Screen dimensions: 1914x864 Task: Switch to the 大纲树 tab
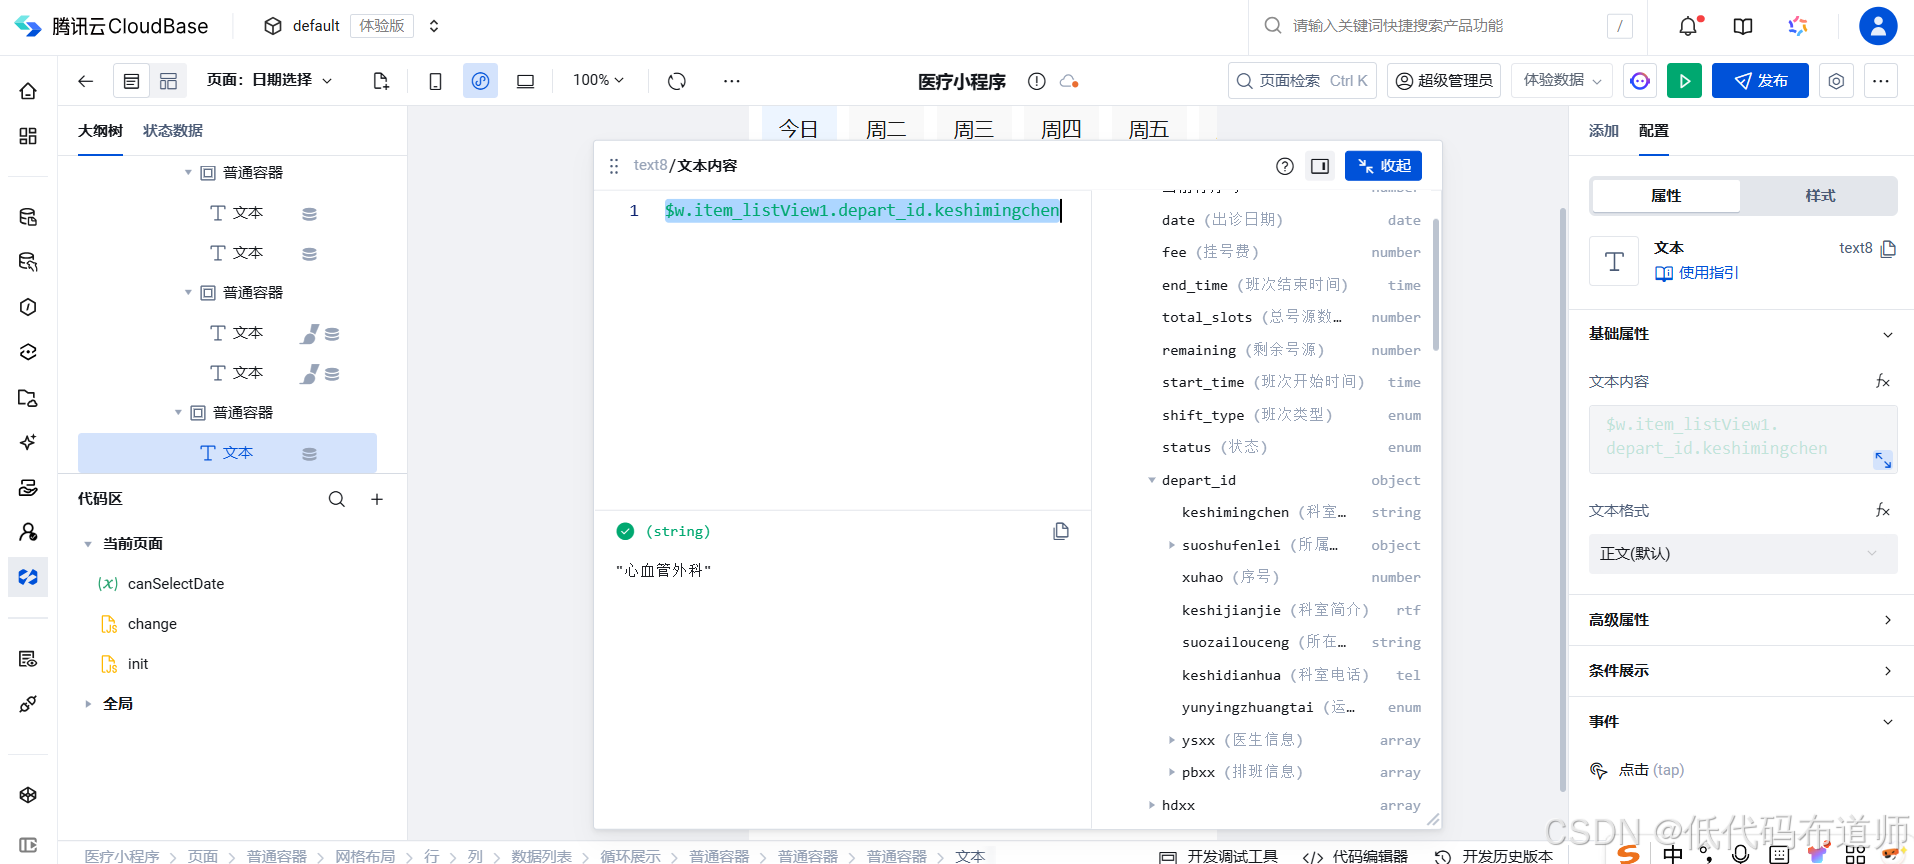[x=100, y=131]
